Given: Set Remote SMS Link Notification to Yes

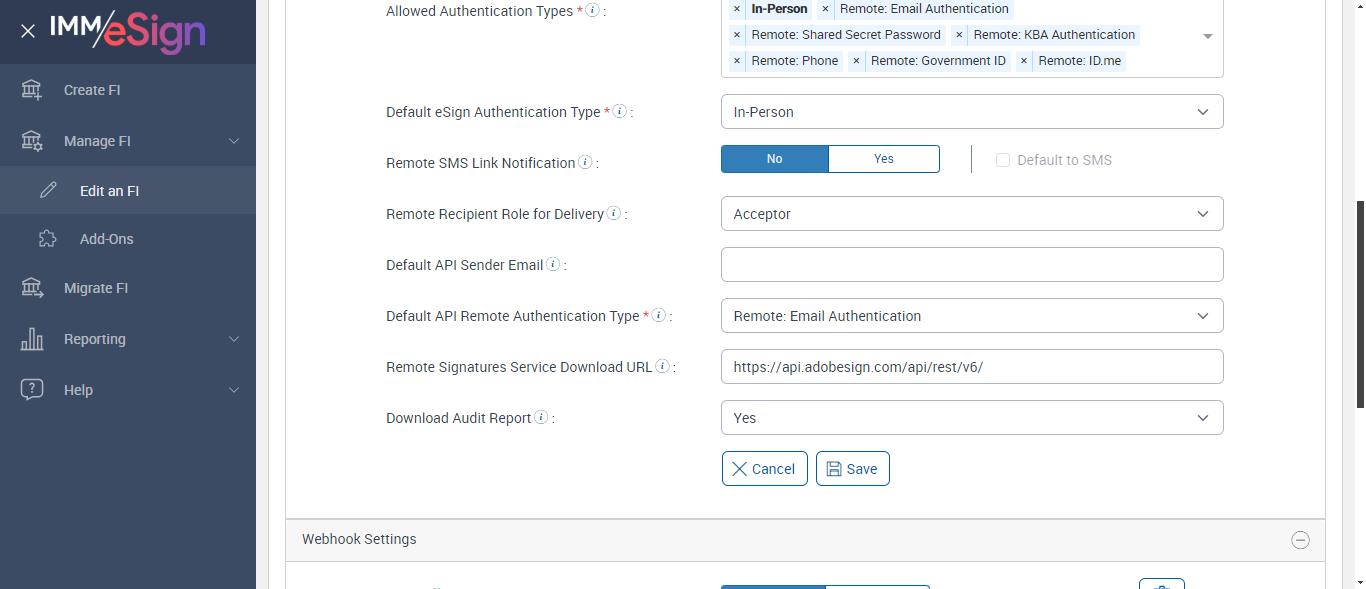Looking at the screenshot, I should 884,159.
